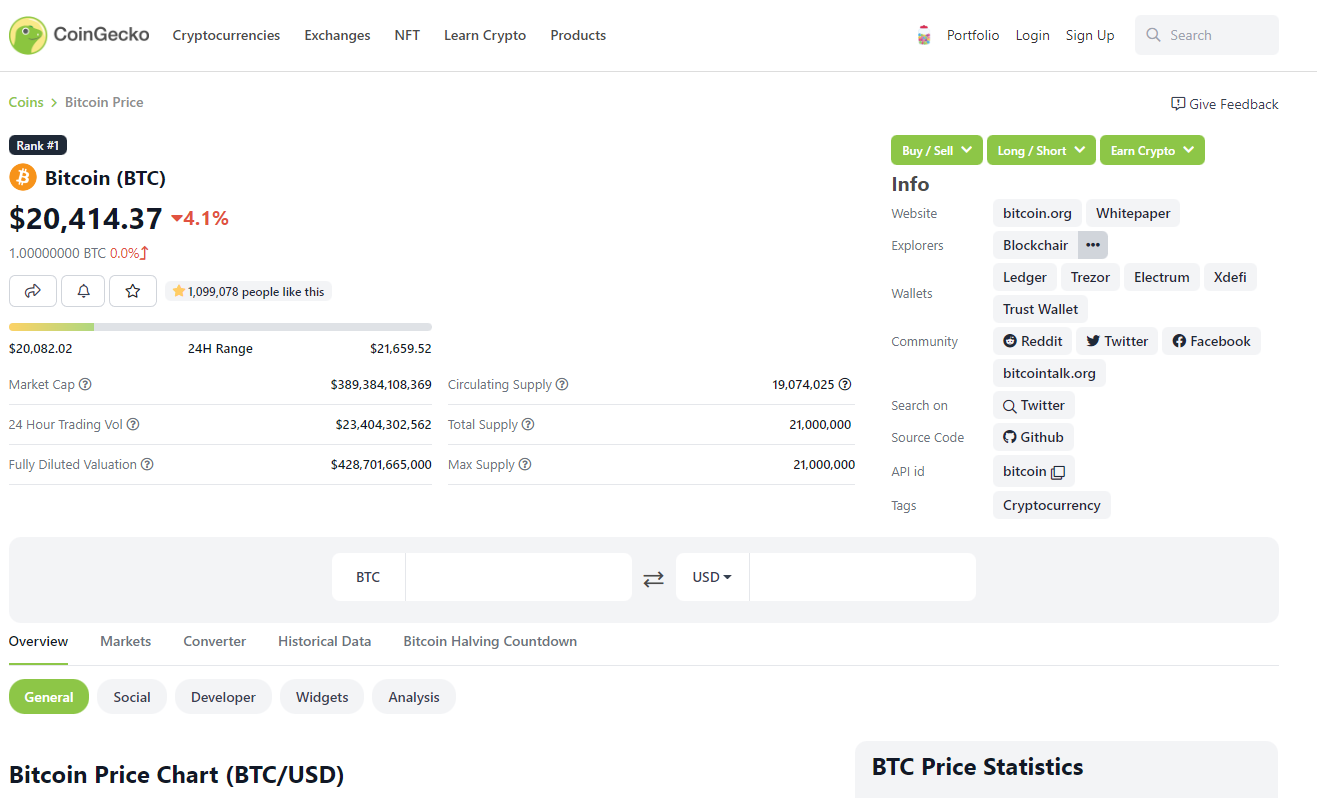Search Bitcoin on Twitter
The height and width of the screenshot is (798, 1317).
pos(1034,405)
